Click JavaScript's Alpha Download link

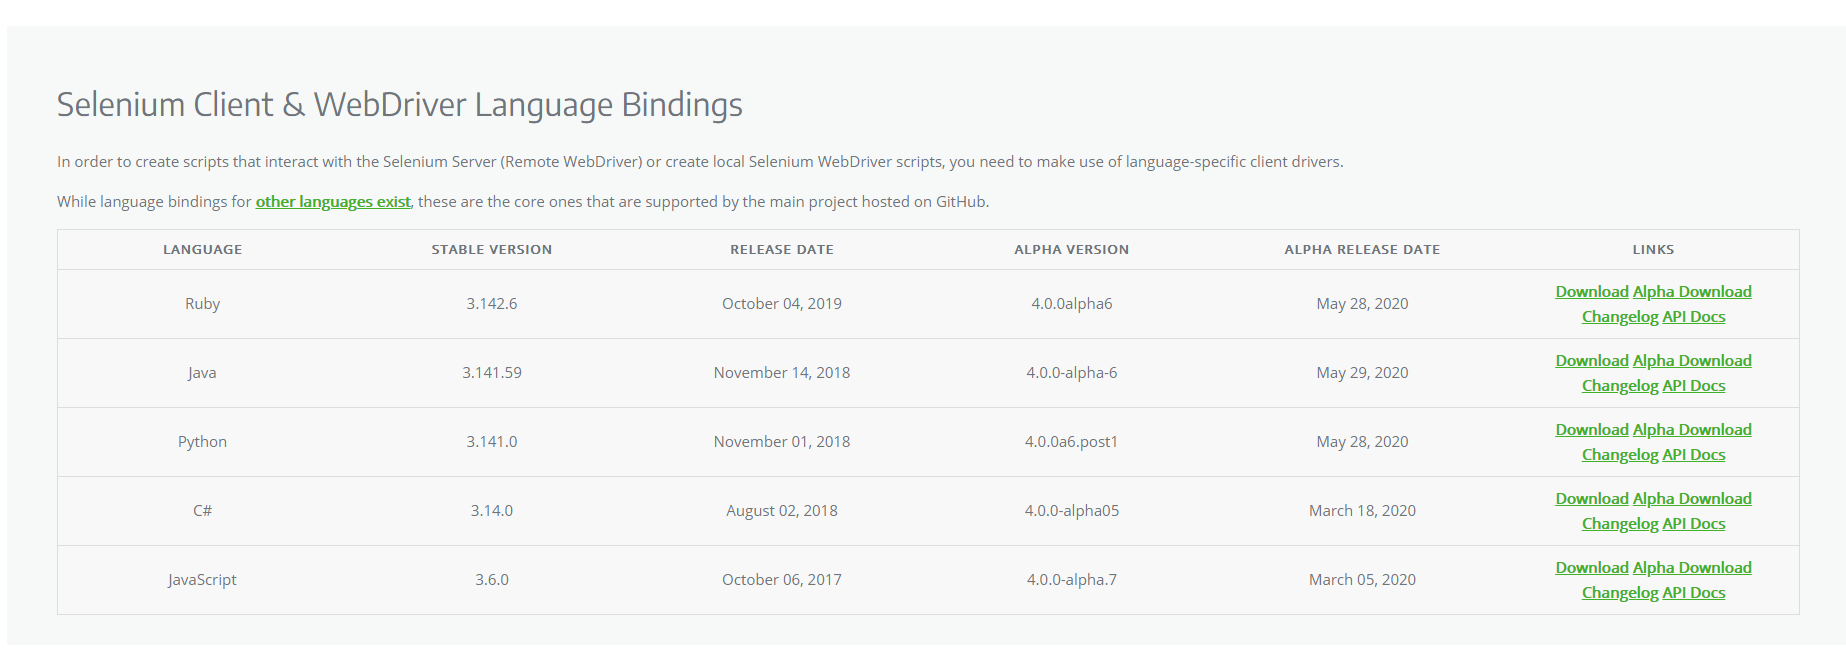pos(1692,568)
